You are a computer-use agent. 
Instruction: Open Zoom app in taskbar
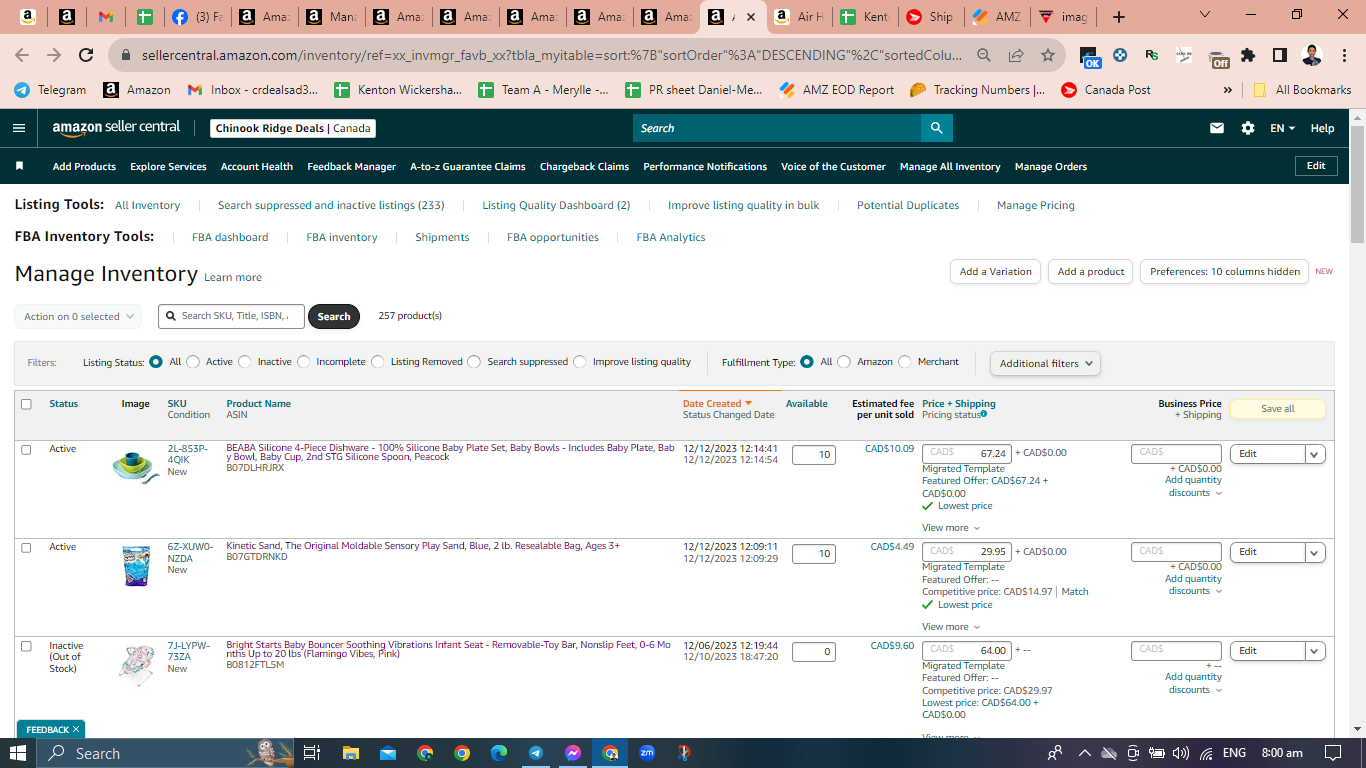click(x=647, y=753)
